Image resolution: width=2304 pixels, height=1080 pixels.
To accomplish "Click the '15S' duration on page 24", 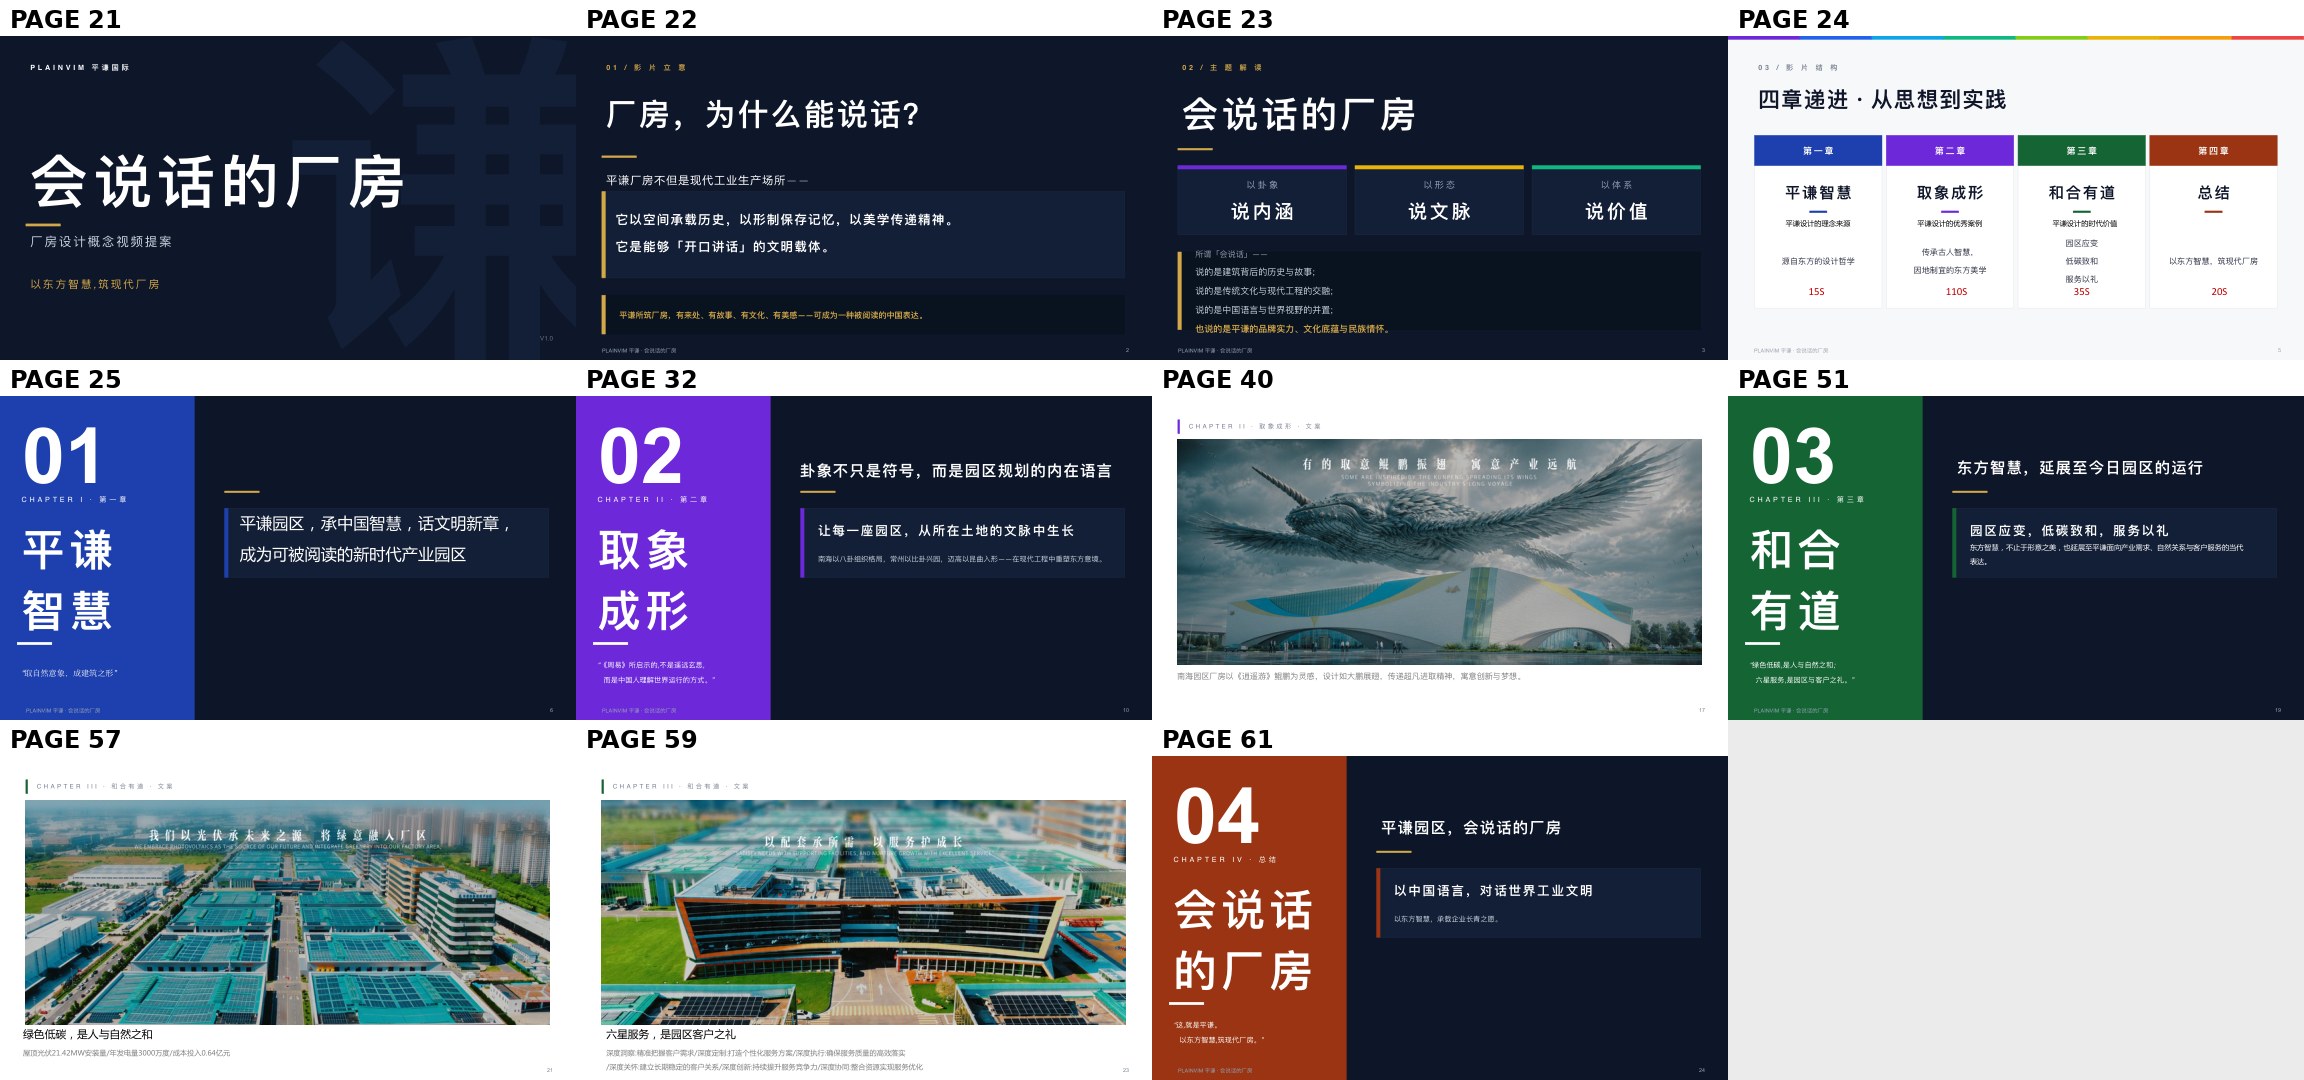I will click(1816, 292).
